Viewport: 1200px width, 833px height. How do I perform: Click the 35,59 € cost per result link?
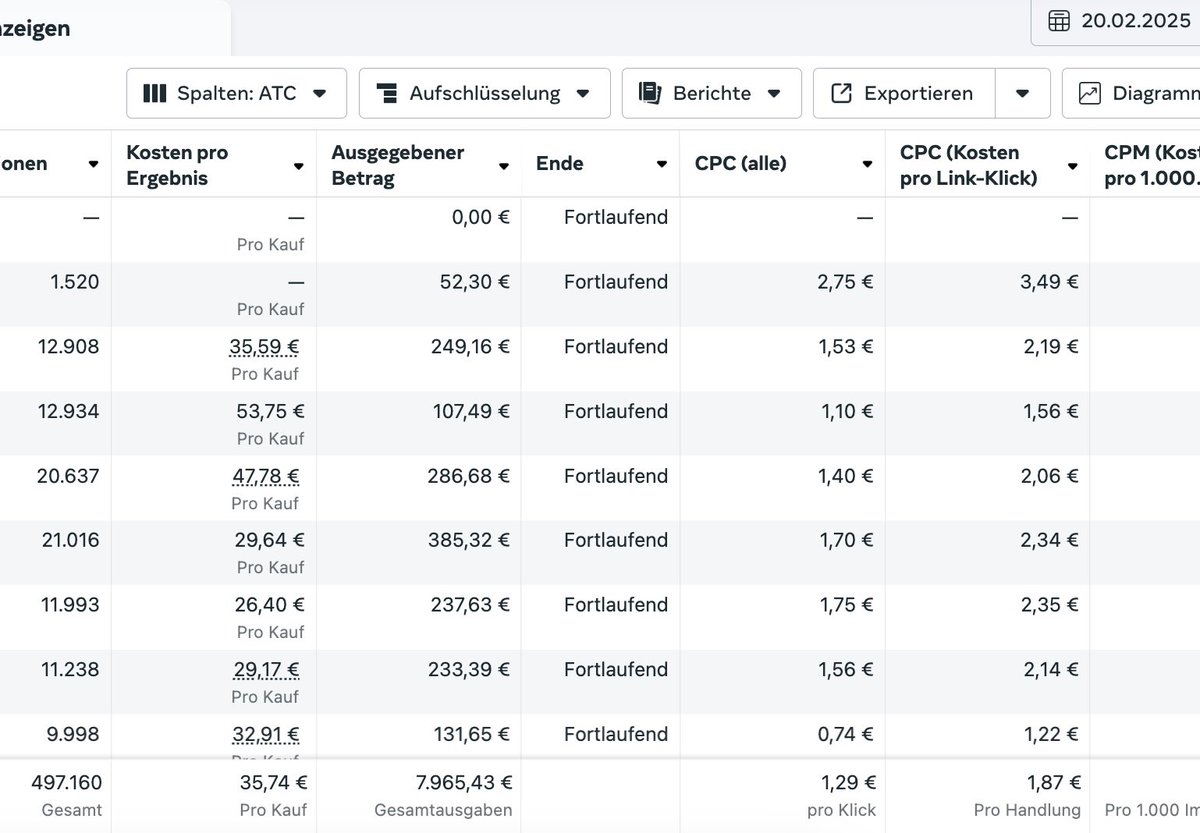(x=265, y=346)
